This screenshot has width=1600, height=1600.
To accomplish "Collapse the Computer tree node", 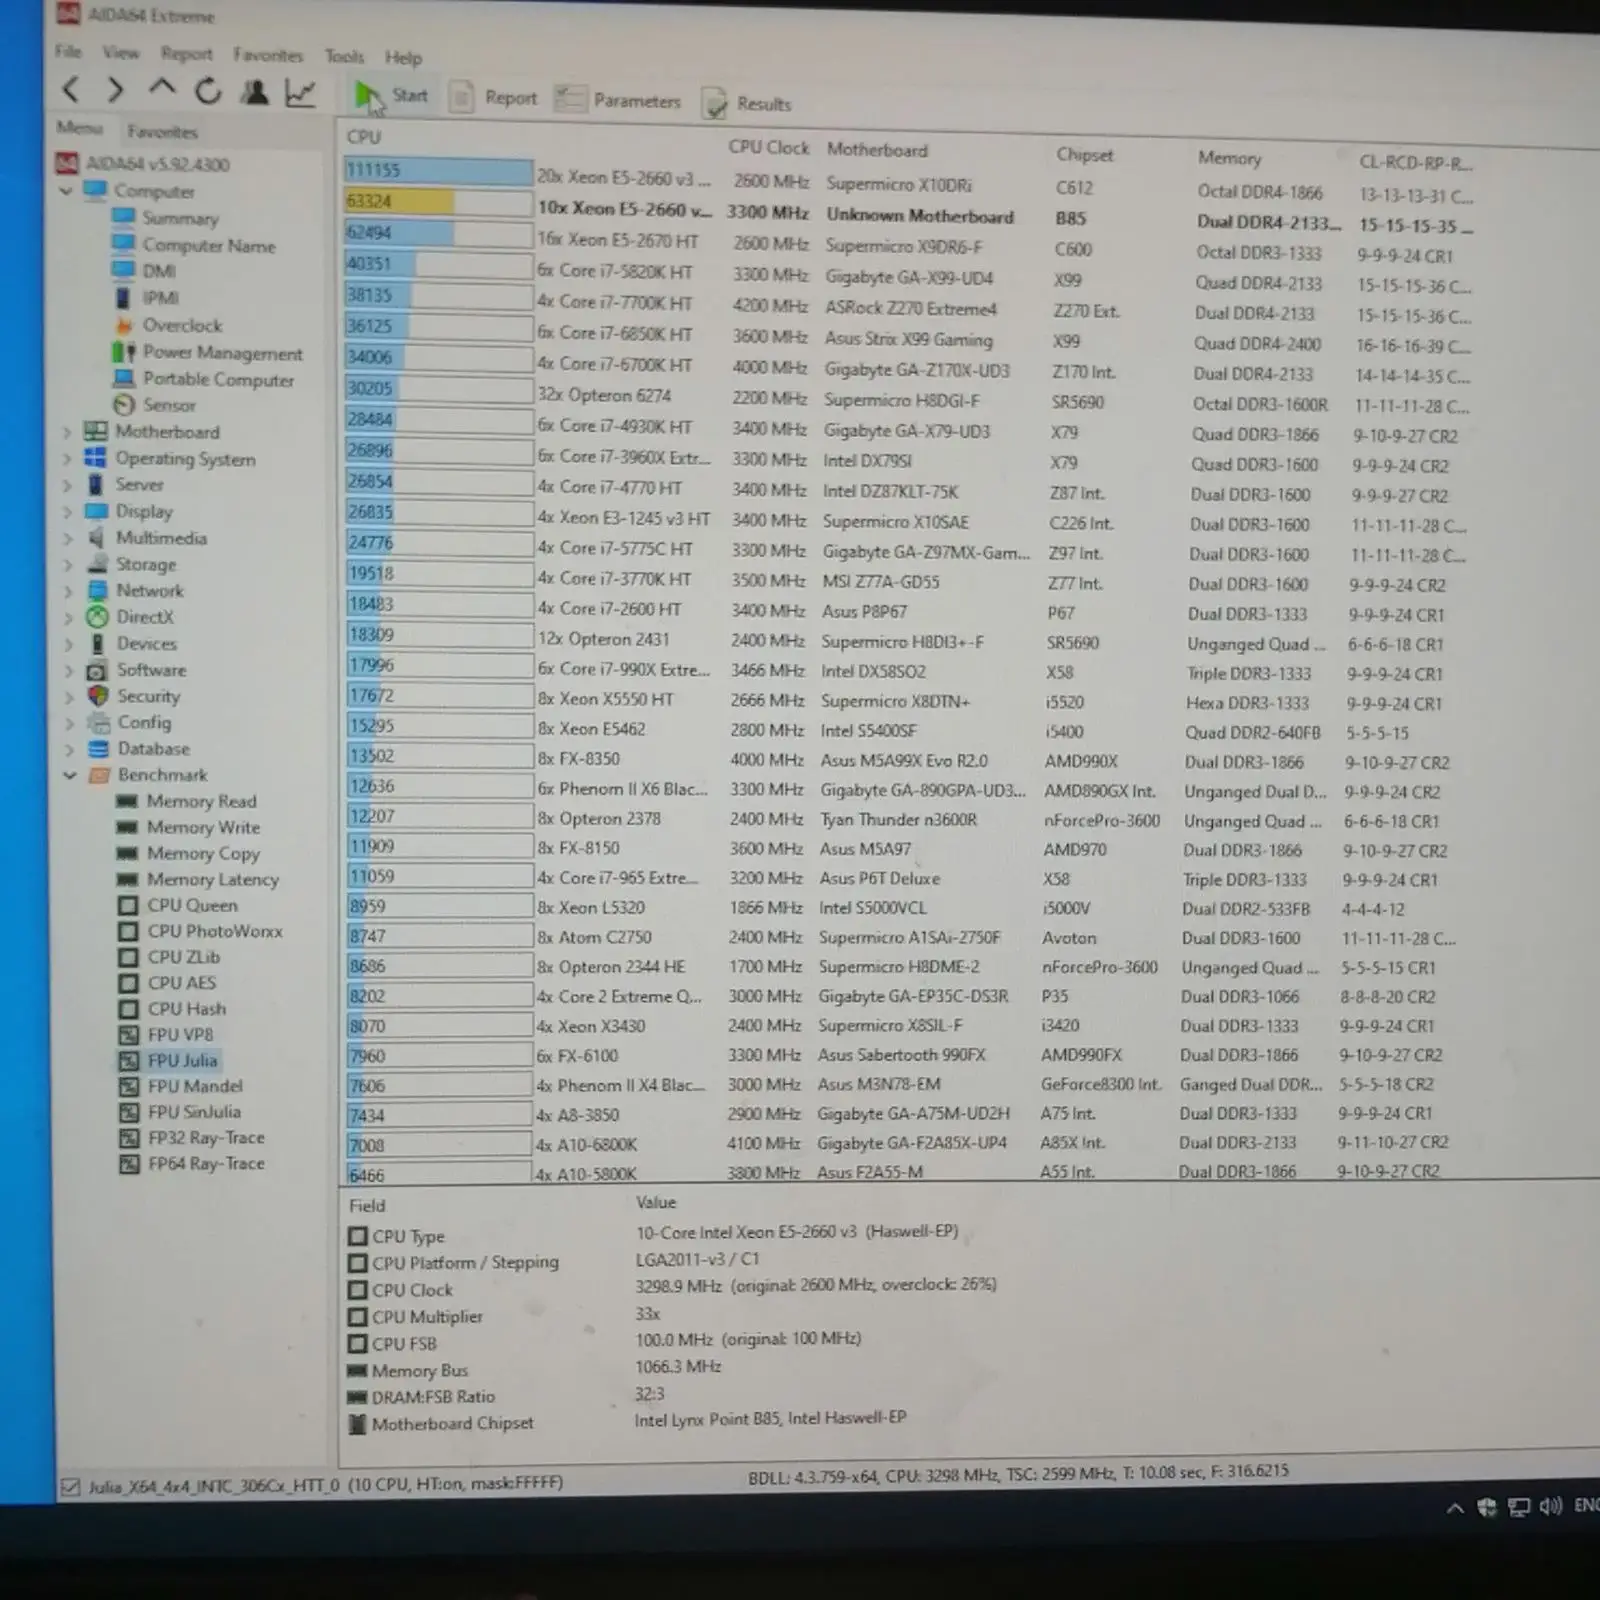I will [x=67, y=190].
